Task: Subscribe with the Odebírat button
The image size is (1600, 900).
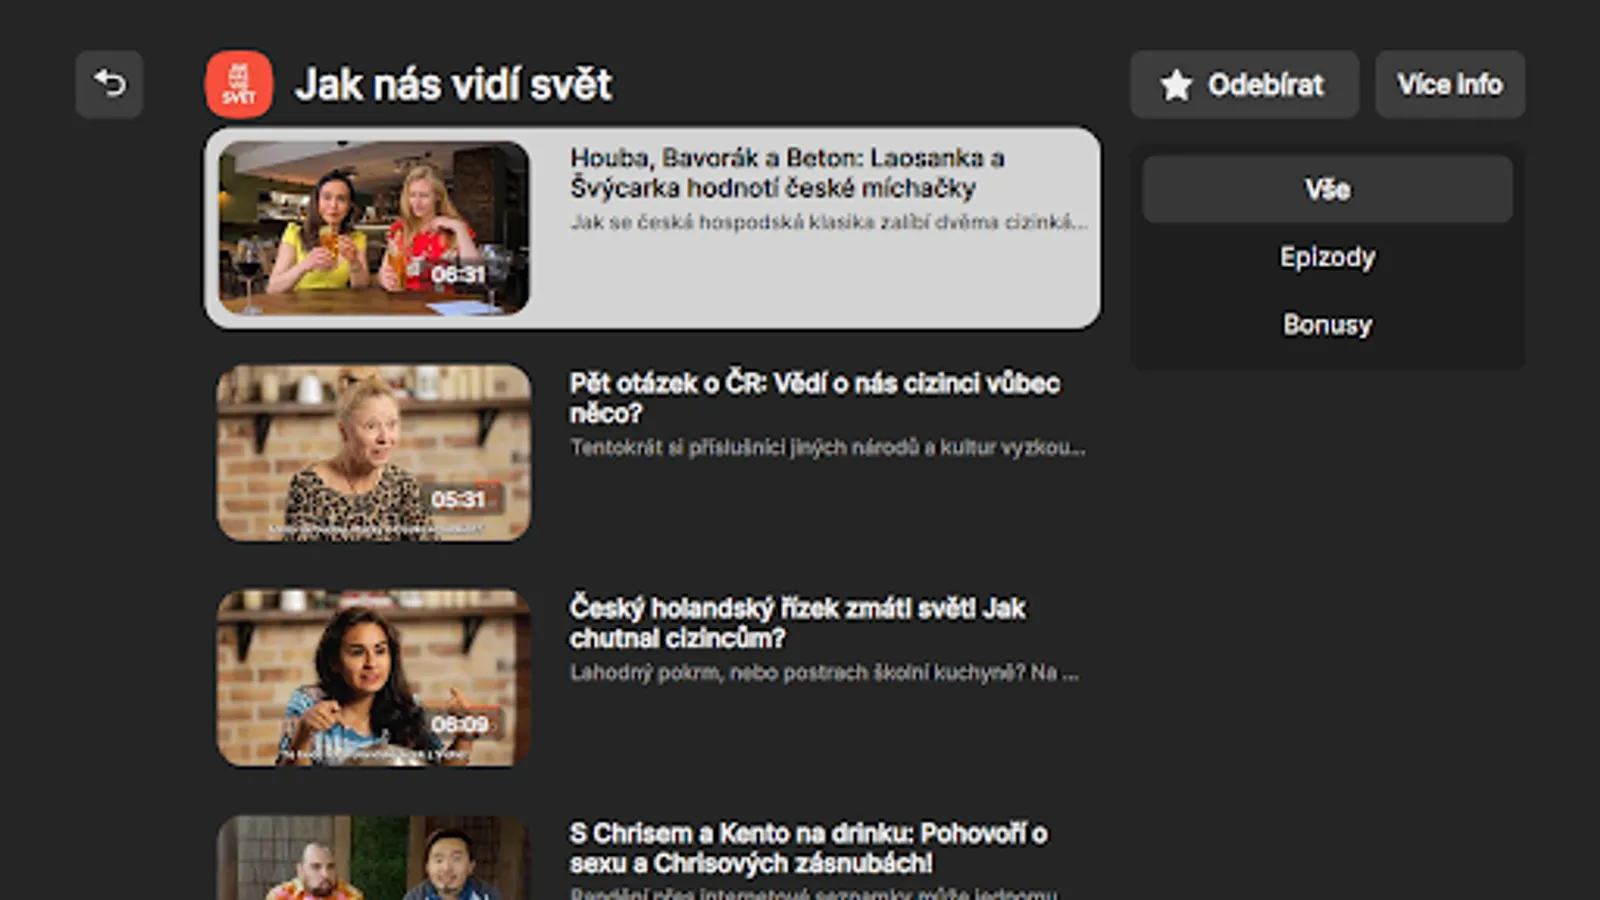Action: click(x=1244, y=85)
